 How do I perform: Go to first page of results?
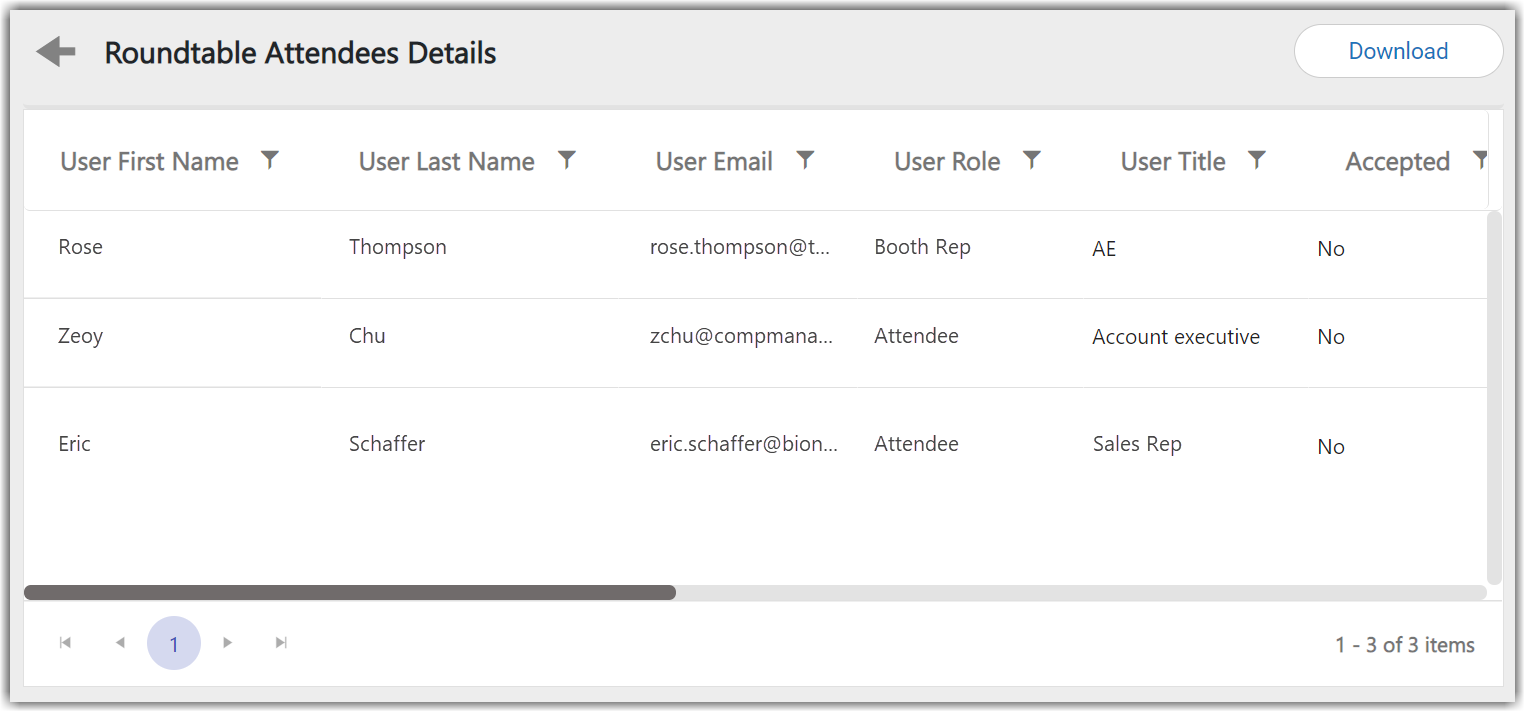click(x=66, y=643)
